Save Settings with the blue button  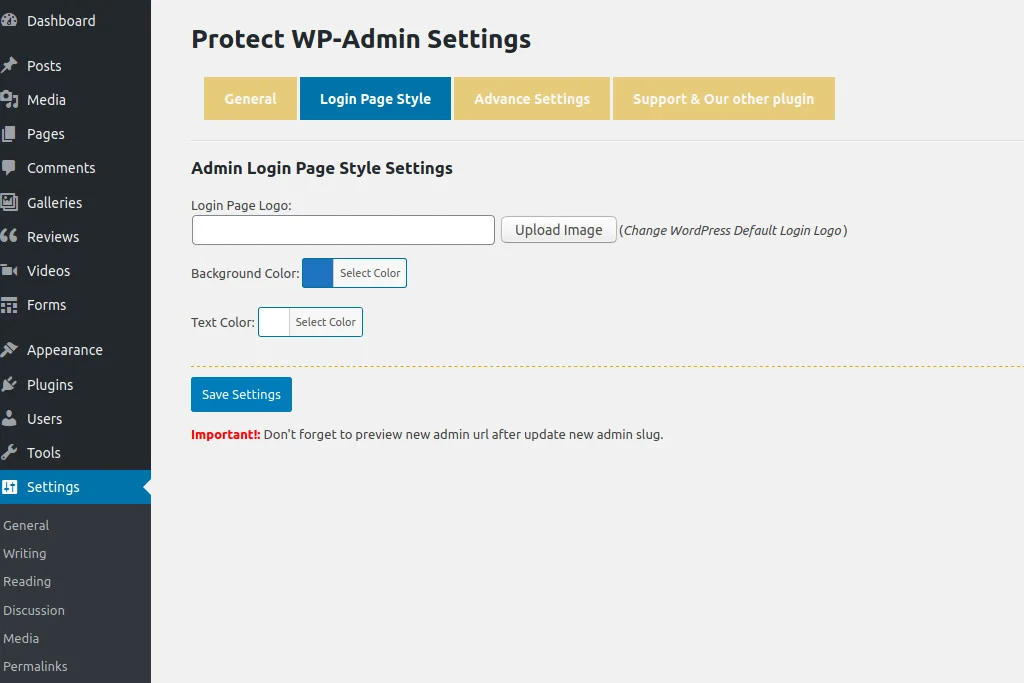pyautogui.click(x=240, y=394)
